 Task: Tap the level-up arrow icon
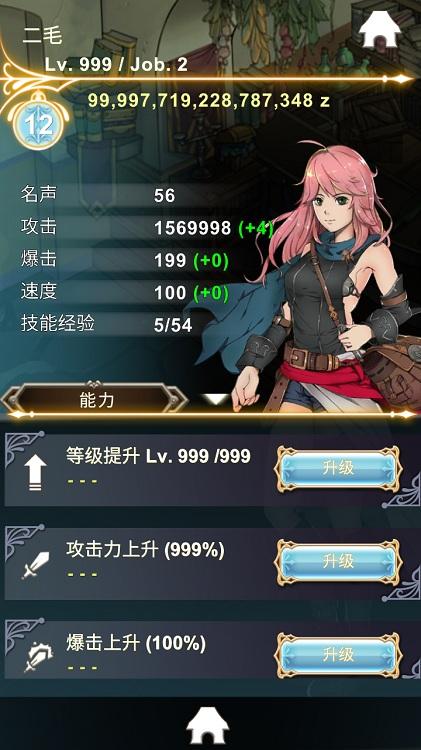[x=35, y=472]
